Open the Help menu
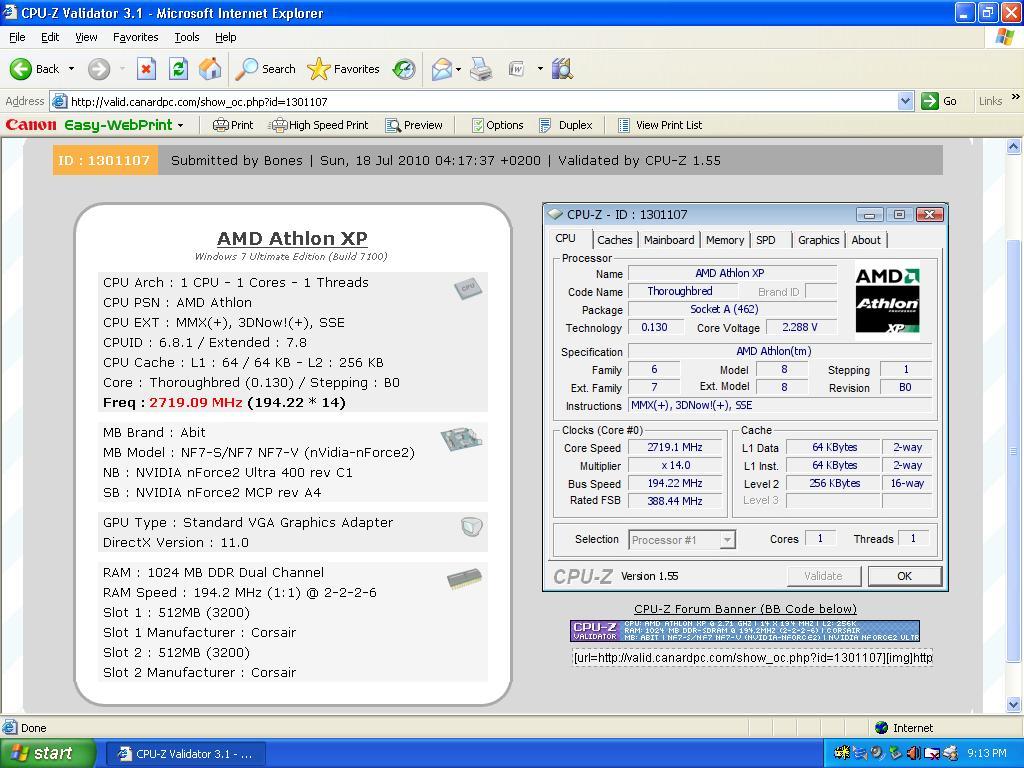Viewport: 1024px width, 768px height. 225,37
